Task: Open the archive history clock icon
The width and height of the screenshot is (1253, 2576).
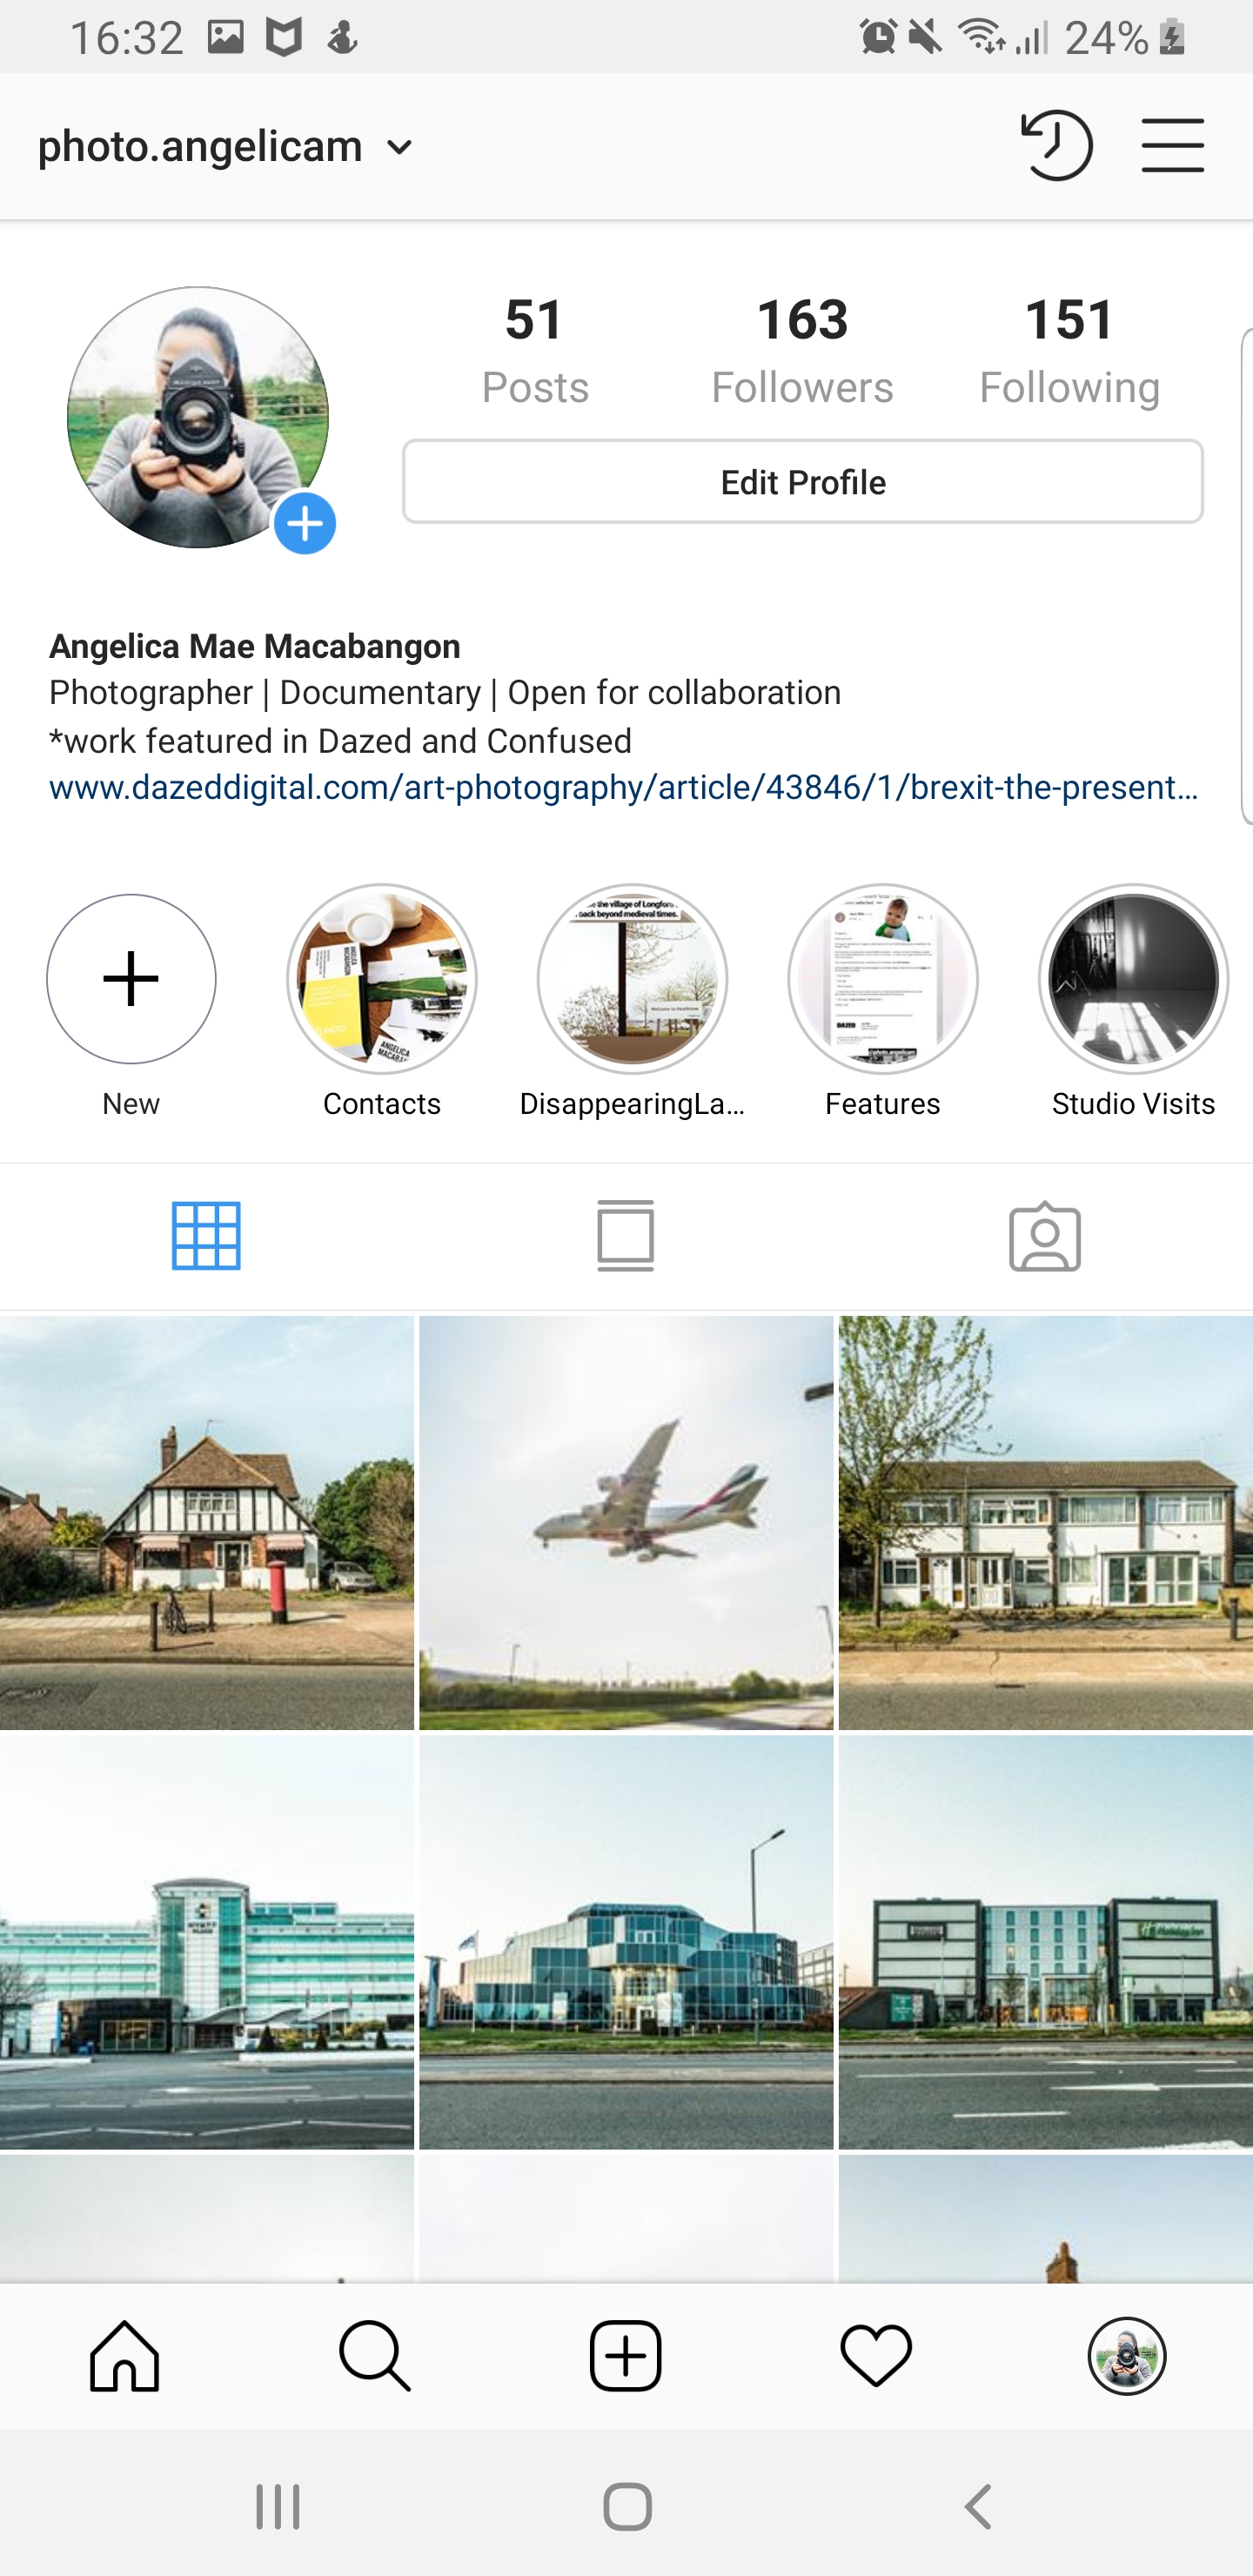Action: (1056, 146)
